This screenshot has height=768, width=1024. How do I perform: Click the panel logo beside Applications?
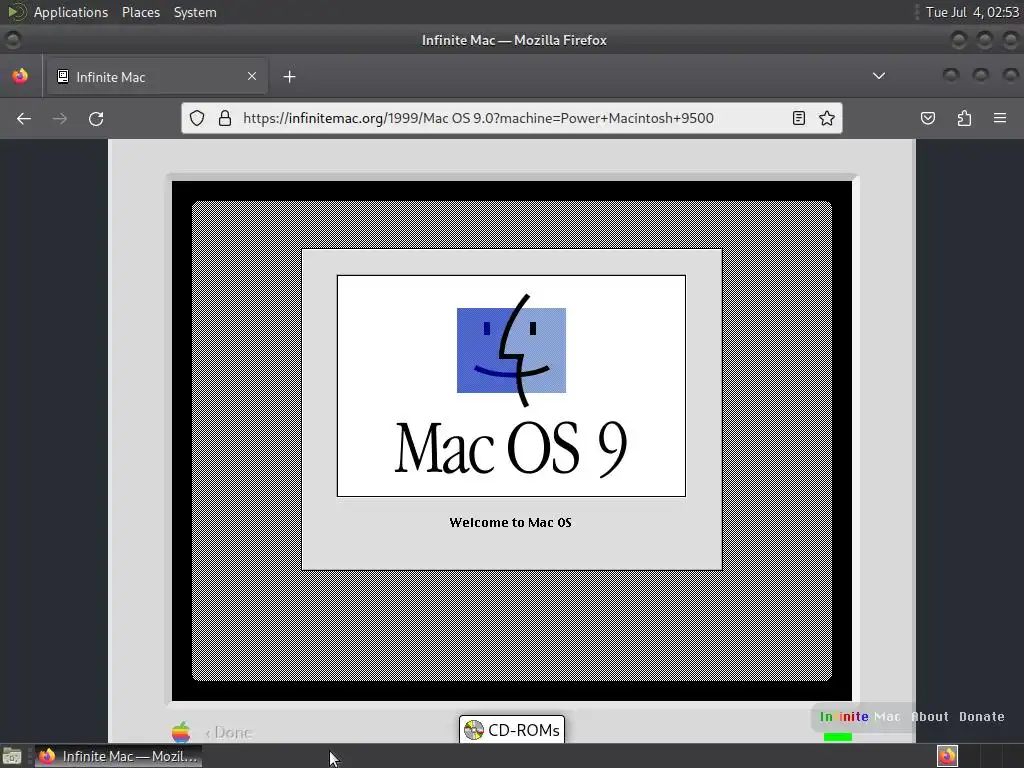tap(16, 12)
